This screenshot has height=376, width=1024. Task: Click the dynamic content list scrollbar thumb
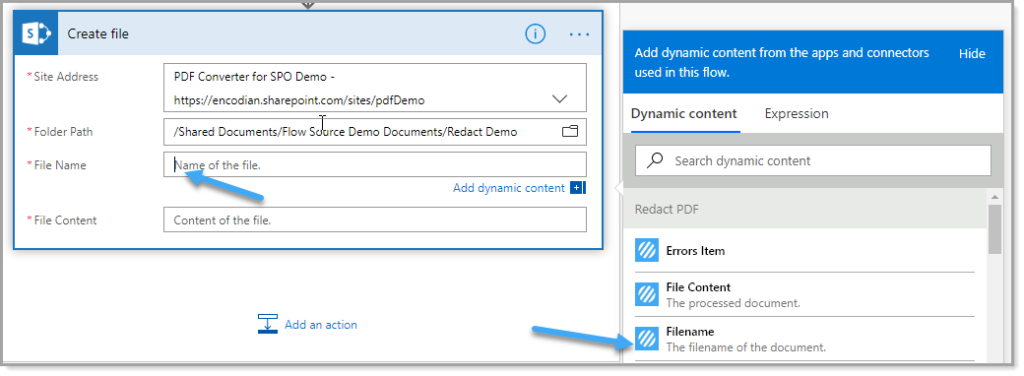[x=995, y=229]
